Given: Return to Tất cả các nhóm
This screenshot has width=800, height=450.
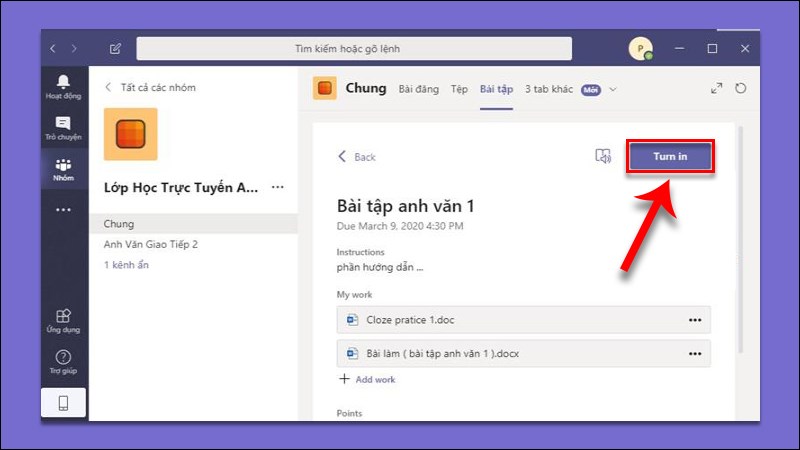Looking at the screenshot, I should (x=151, y=87).
